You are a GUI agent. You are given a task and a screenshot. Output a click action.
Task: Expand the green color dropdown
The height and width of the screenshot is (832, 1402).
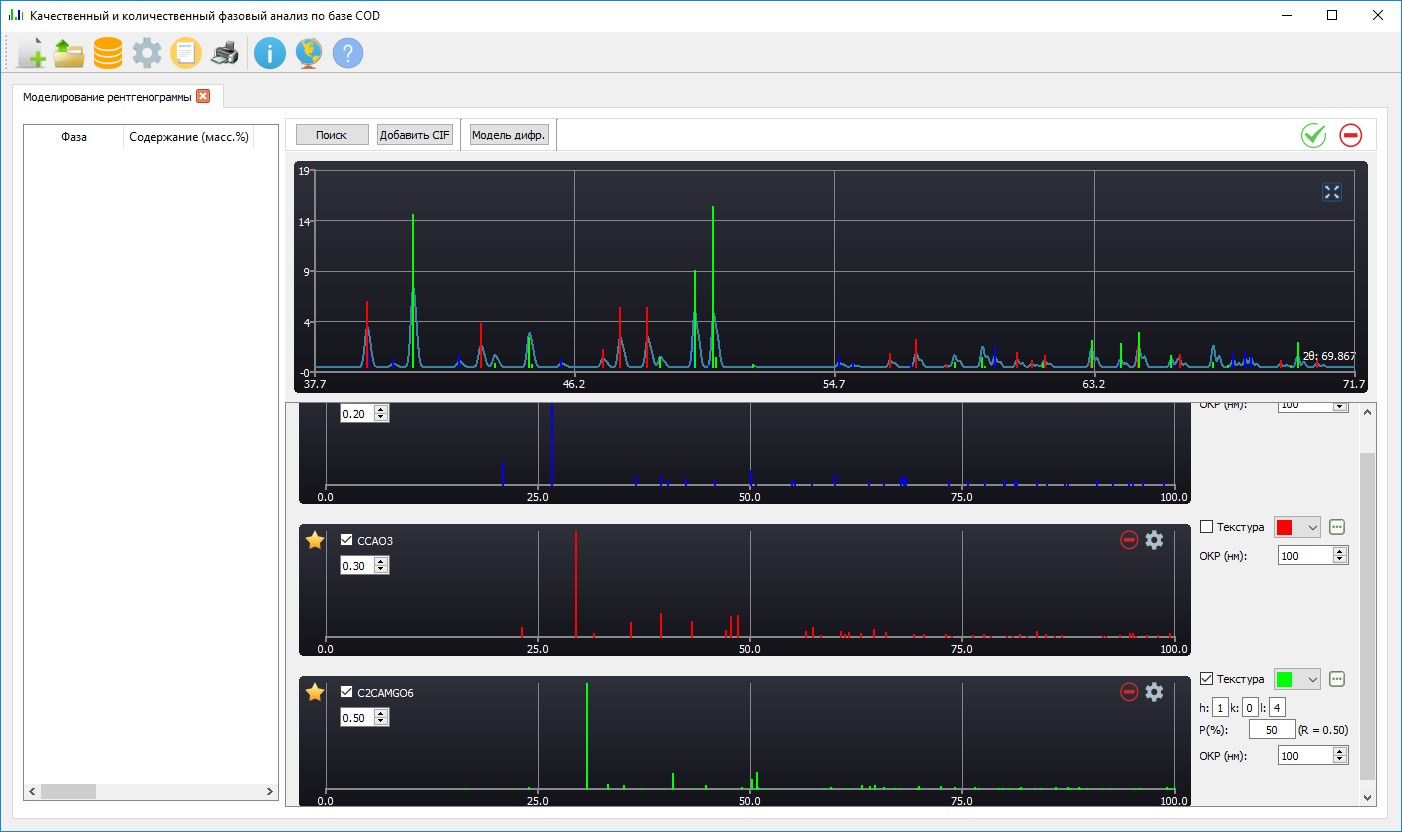click(x=1308, y=679)
